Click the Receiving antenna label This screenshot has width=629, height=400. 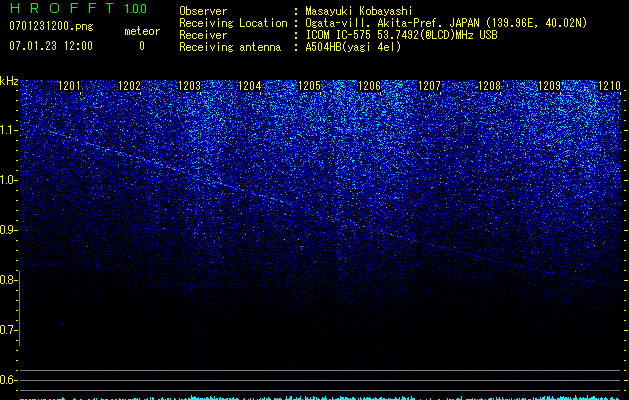click(x=230, y=47)
